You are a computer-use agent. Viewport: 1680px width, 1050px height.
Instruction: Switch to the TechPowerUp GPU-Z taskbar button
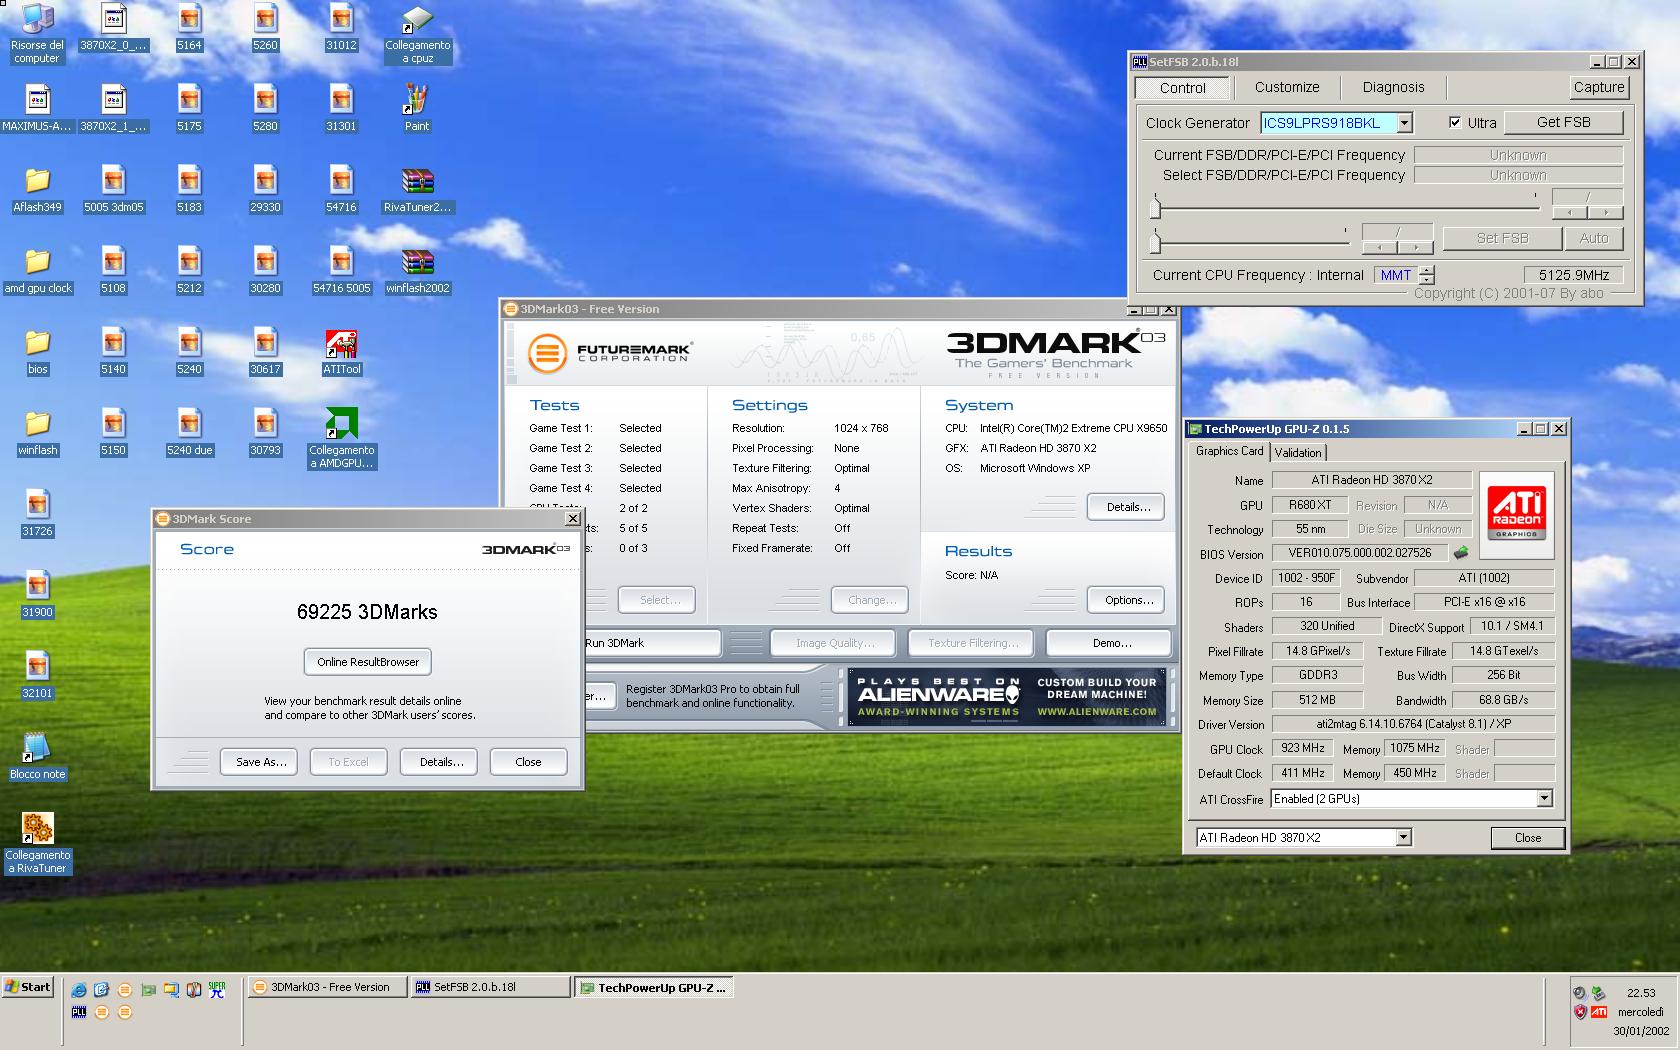654,988
